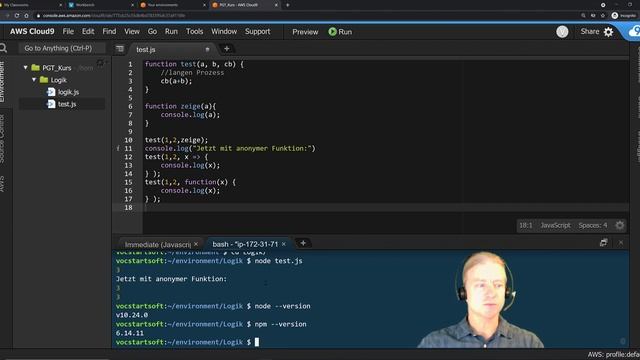The height and width of the screenshot is (360, 640).
Task: Click the cloud icon at top right
Action: pos(634,31)
